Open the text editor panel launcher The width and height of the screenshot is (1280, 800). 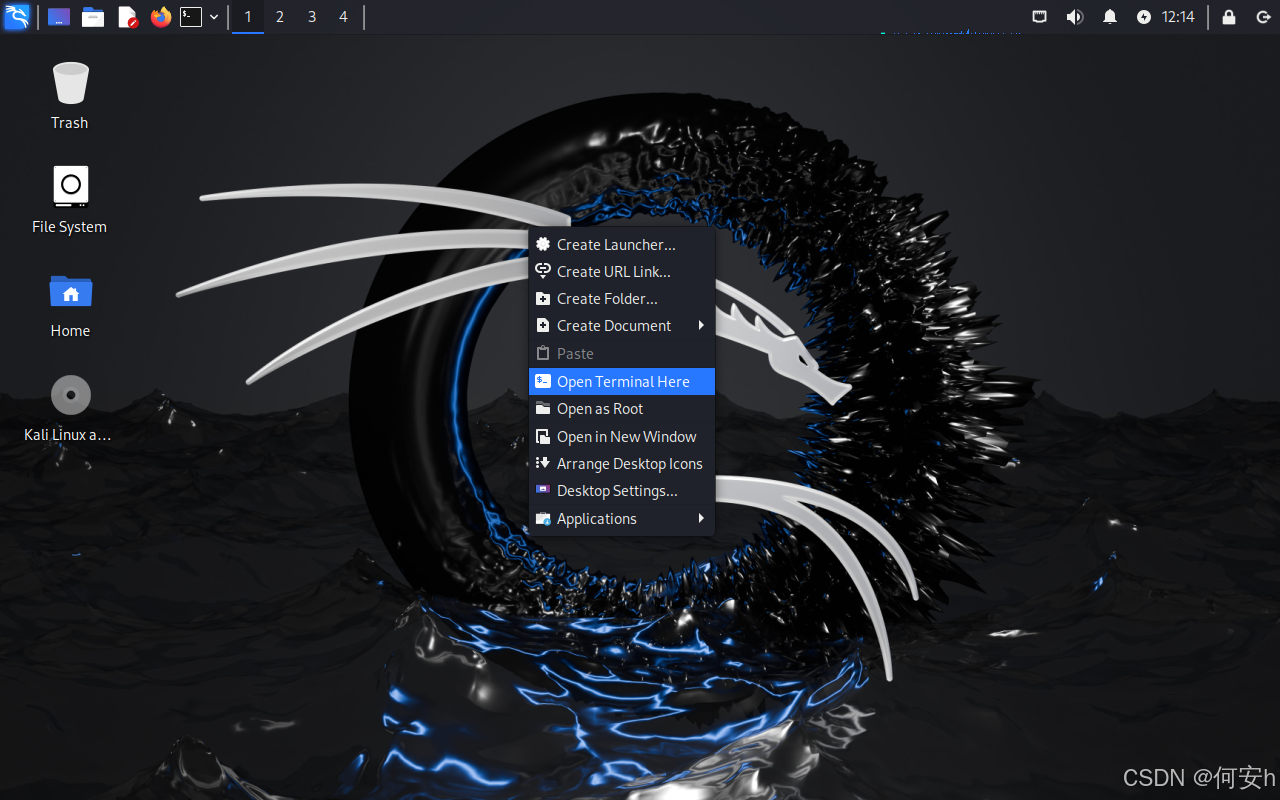pos(127,17)
